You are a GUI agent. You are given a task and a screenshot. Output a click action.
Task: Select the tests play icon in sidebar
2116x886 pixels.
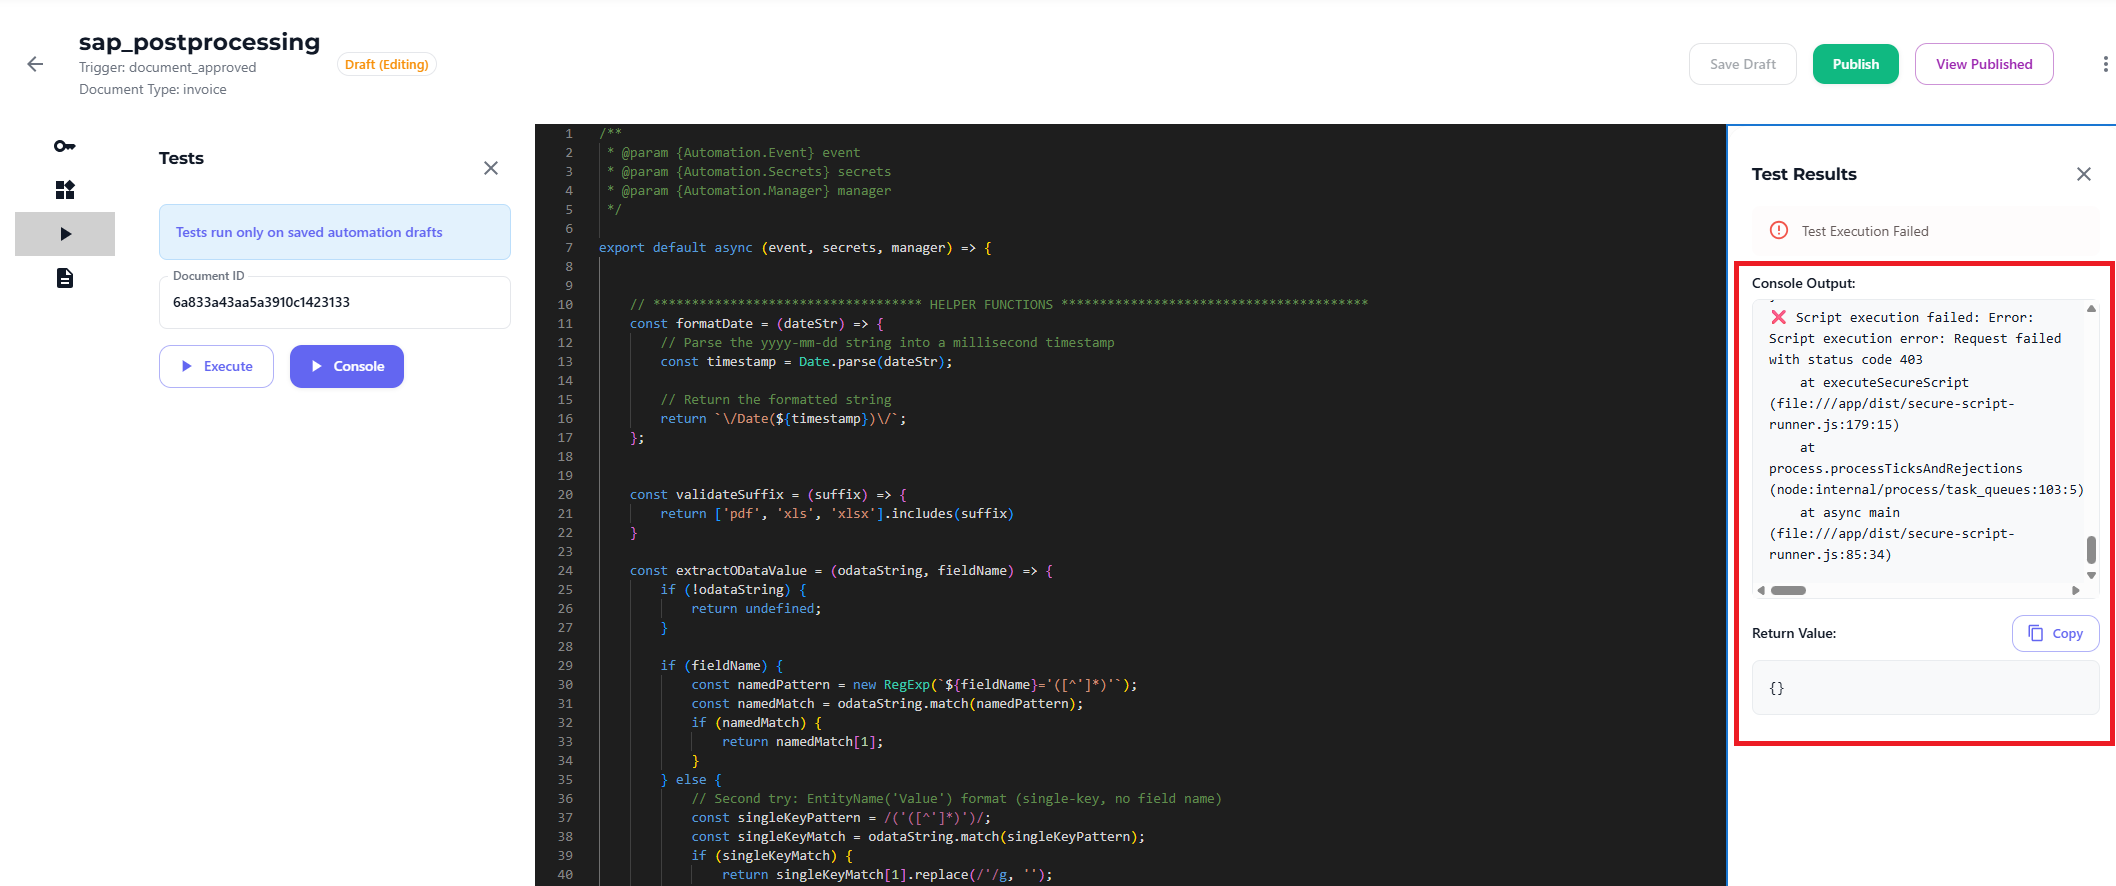pyautogui.click(x=65, y=234)
